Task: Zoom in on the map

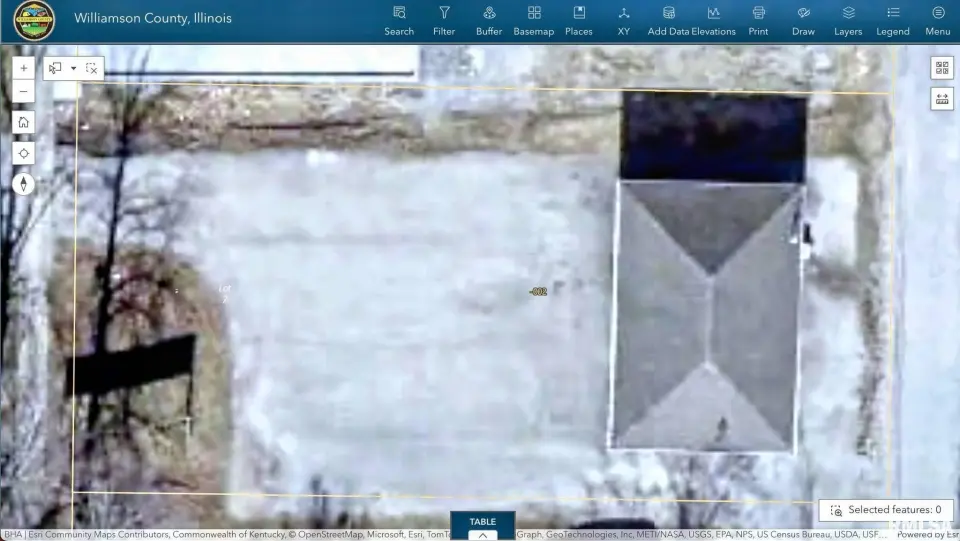Action: [x=24, y=68]
